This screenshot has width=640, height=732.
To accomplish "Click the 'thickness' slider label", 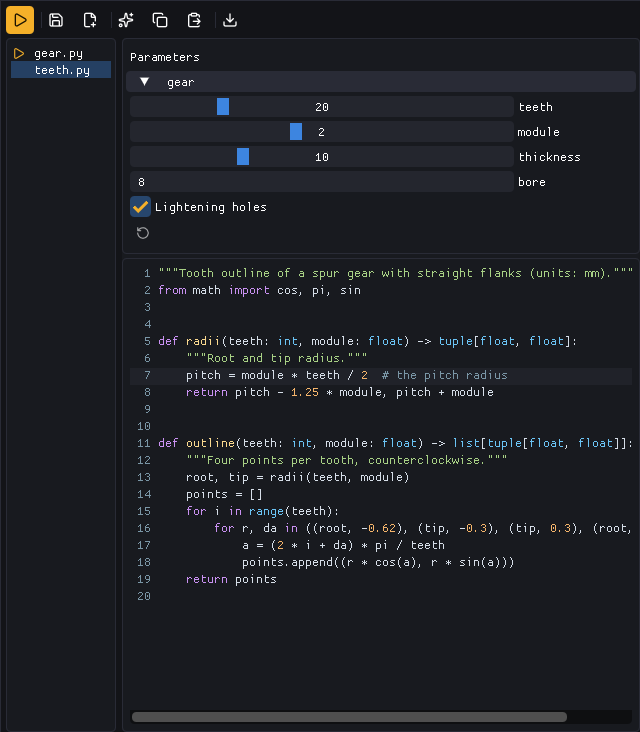I will click(549, 157).
